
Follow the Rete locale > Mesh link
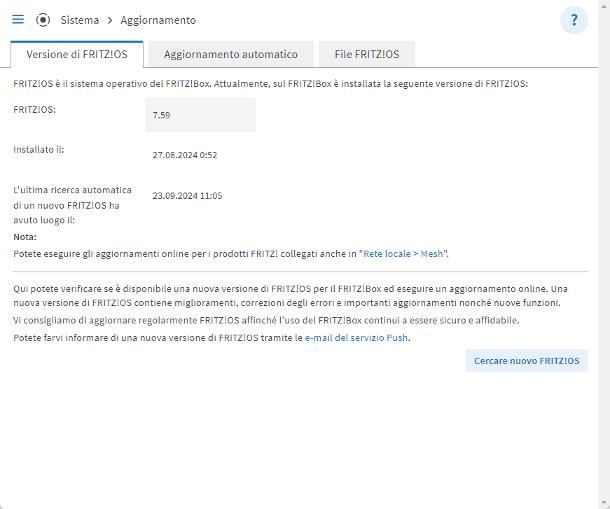[403, 254]
